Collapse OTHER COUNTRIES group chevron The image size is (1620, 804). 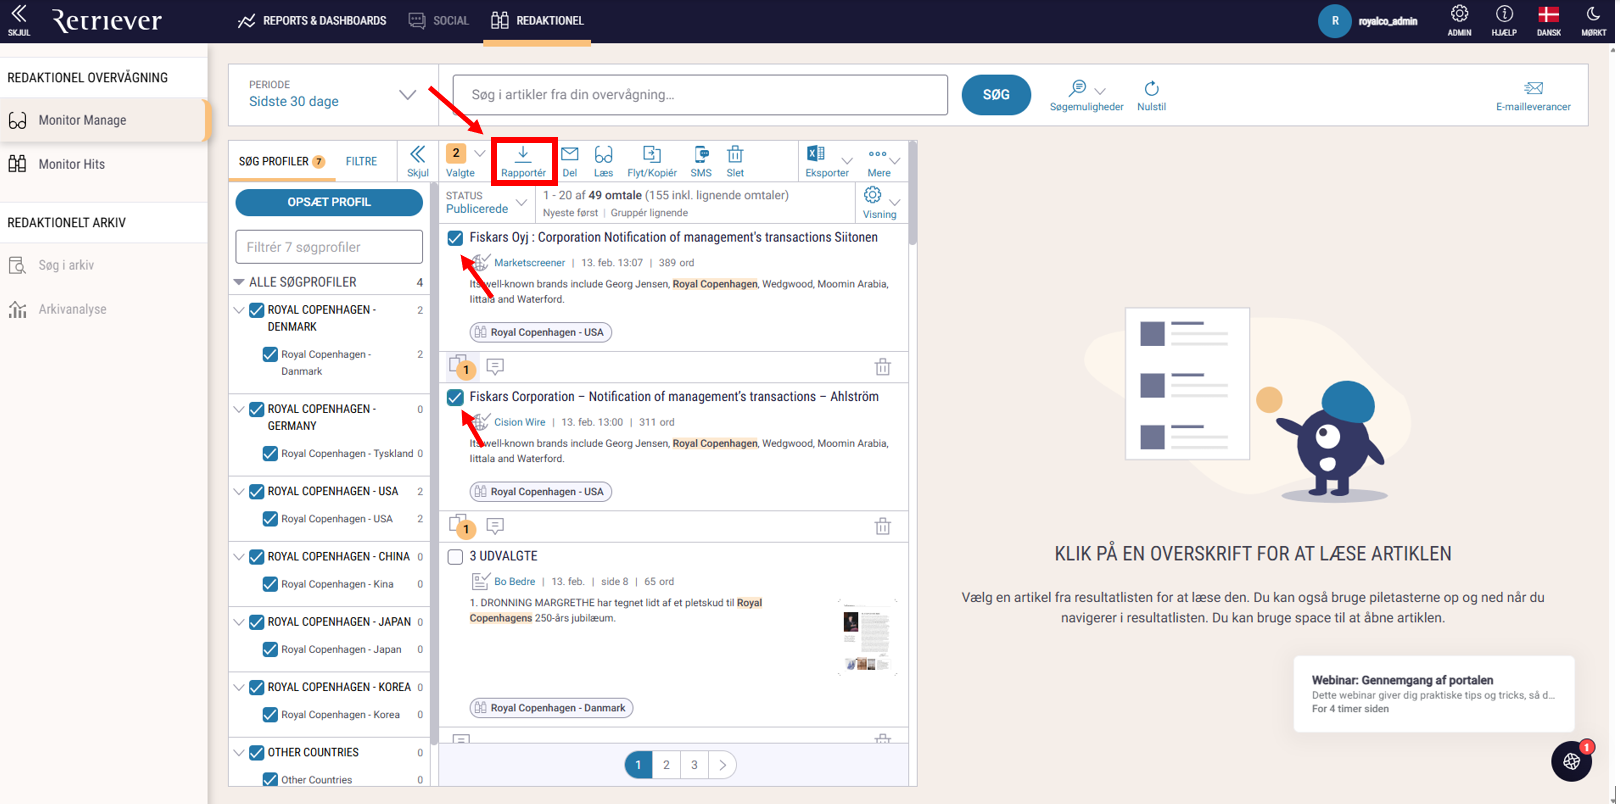[x=239, y=752]
